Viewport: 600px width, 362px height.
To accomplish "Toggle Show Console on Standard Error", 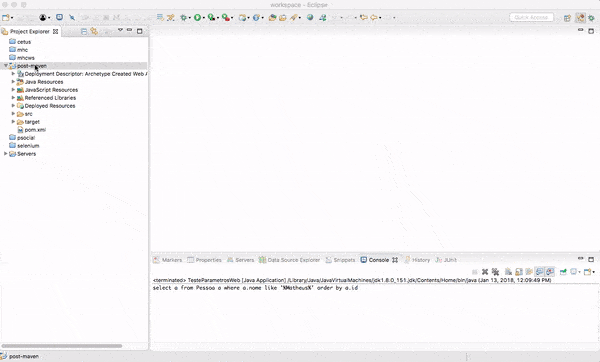I will (x=550, y=272).
